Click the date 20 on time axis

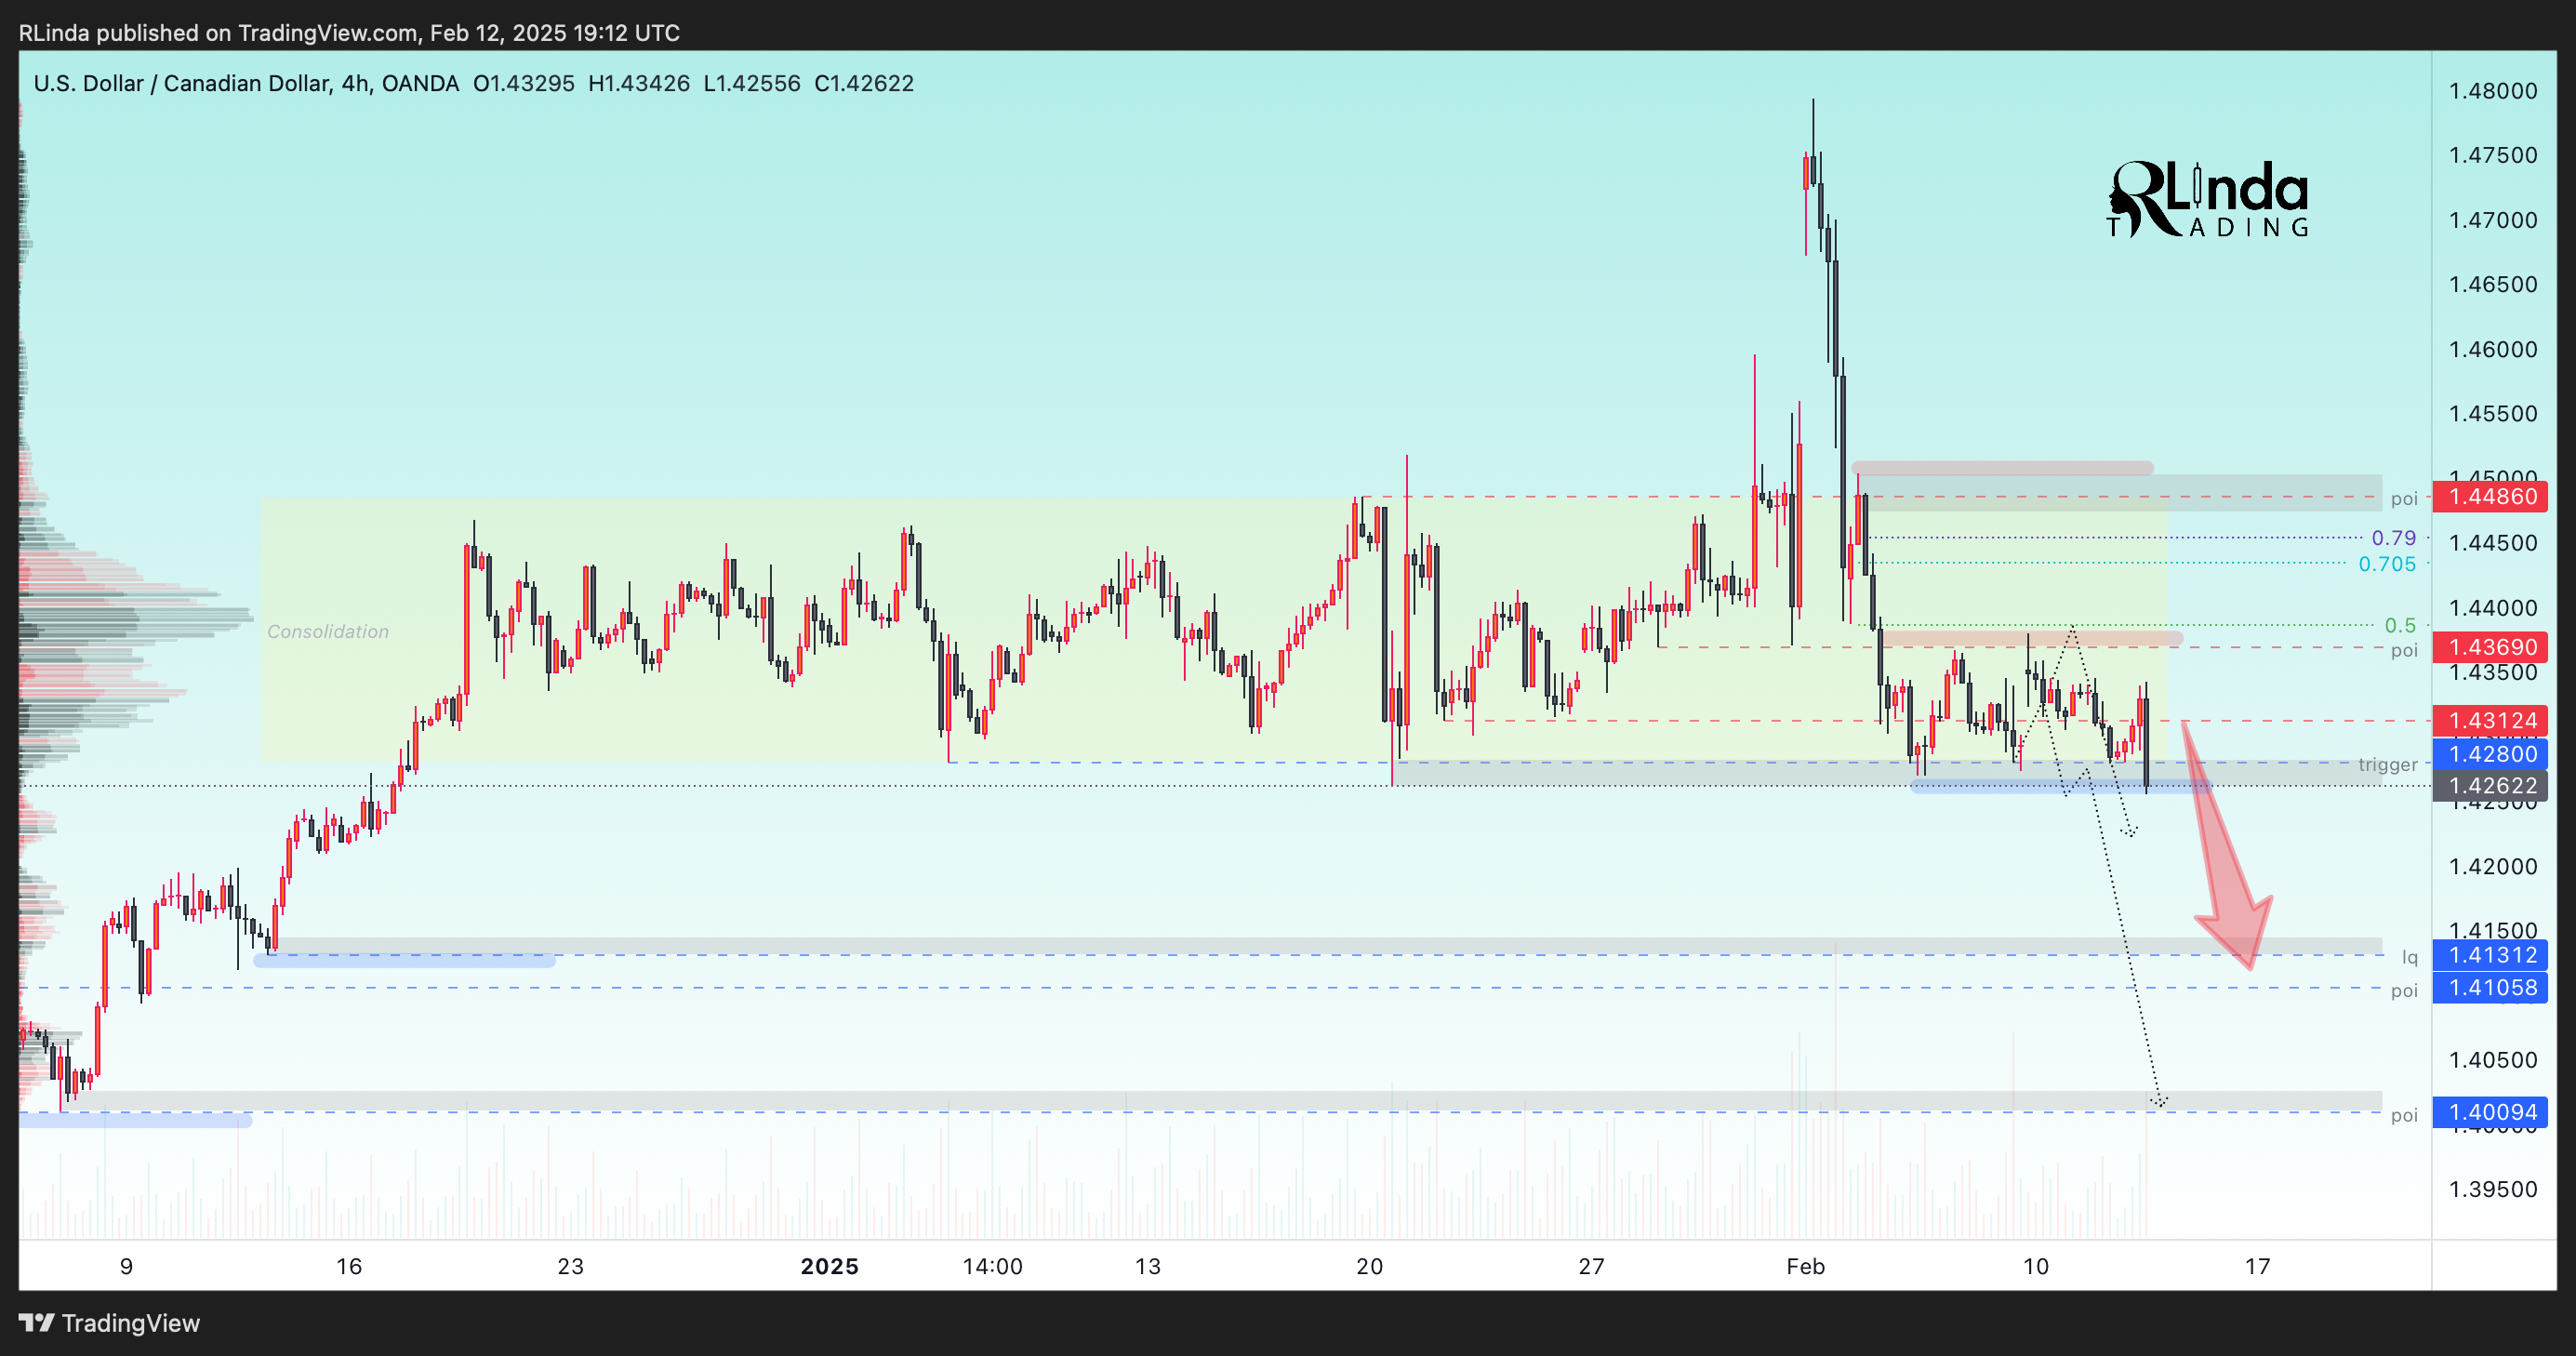coord(1369,1266)
